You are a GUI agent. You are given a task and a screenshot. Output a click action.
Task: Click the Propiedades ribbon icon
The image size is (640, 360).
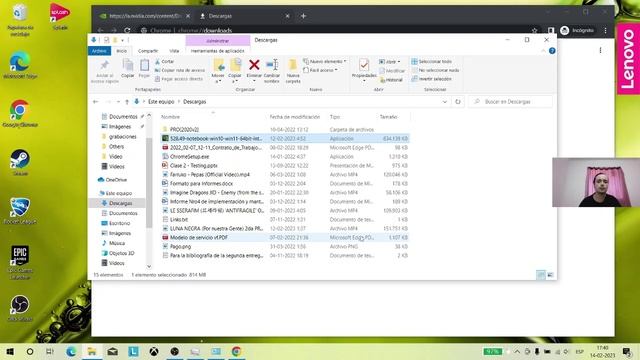(x=364, y=65)
